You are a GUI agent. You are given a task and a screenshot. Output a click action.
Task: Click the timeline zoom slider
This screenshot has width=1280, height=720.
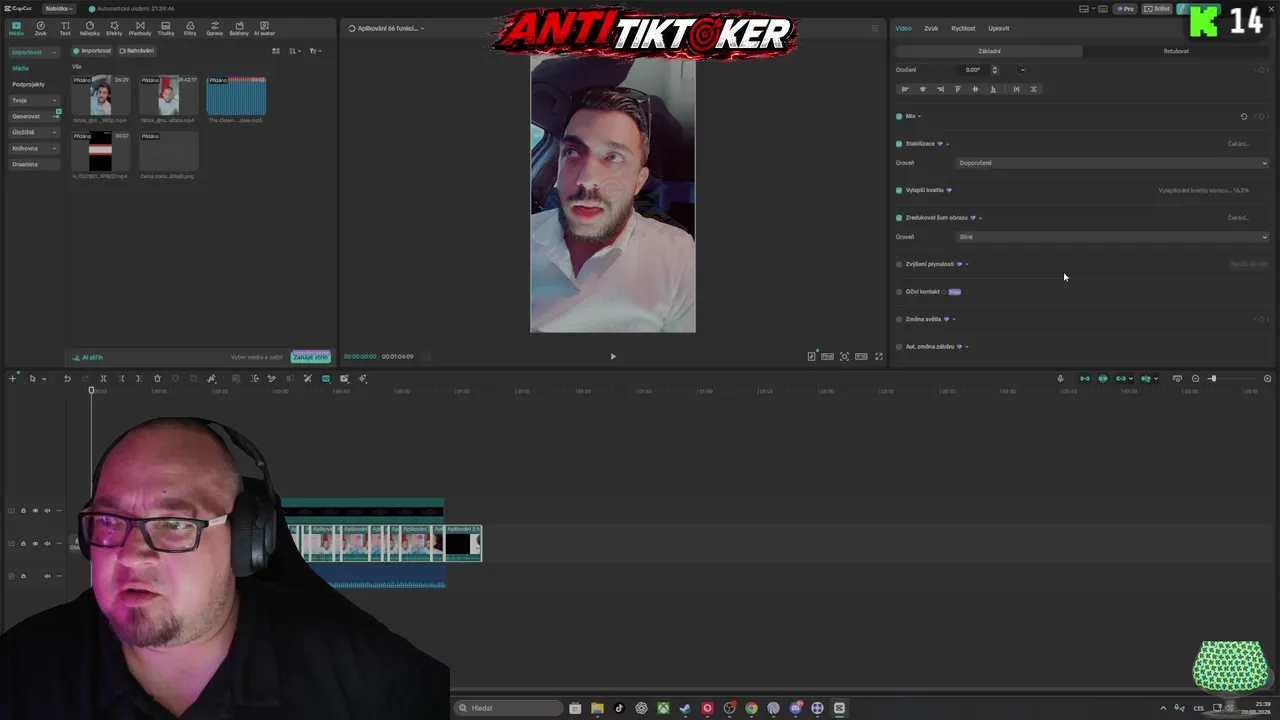click(1230, 379)
